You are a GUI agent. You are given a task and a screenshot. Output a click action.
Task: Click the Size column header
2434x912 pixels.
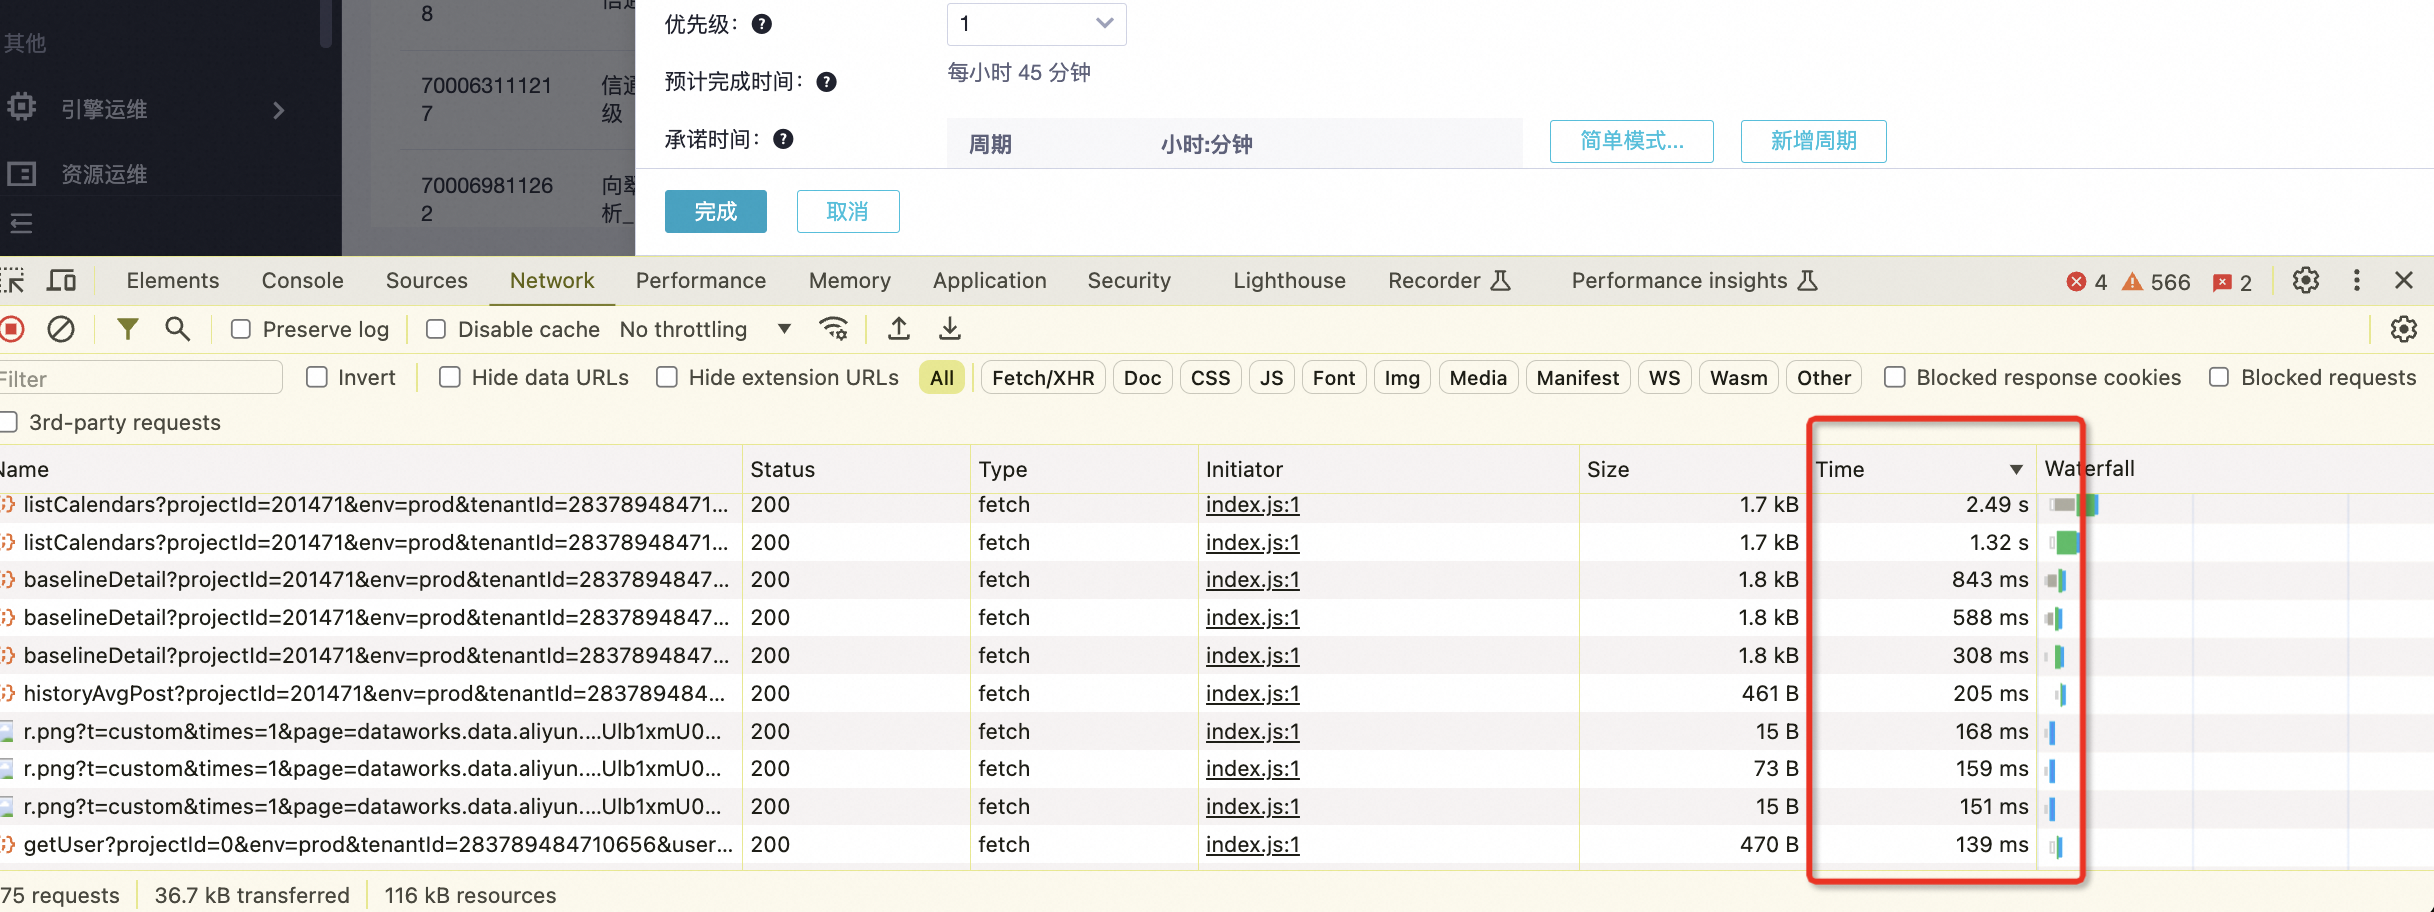coord(1693,469)
